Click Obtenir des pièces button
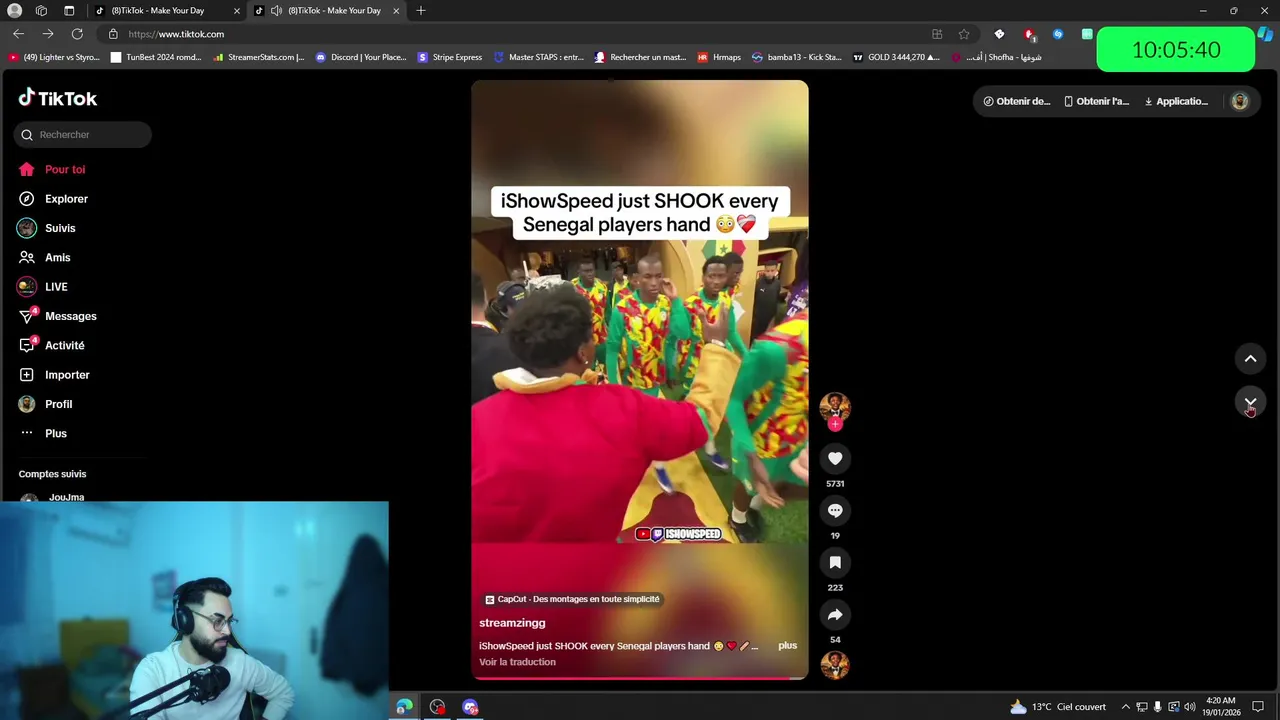Image resolution: width=1280 pixels, height=720 pixels. 1017,101
